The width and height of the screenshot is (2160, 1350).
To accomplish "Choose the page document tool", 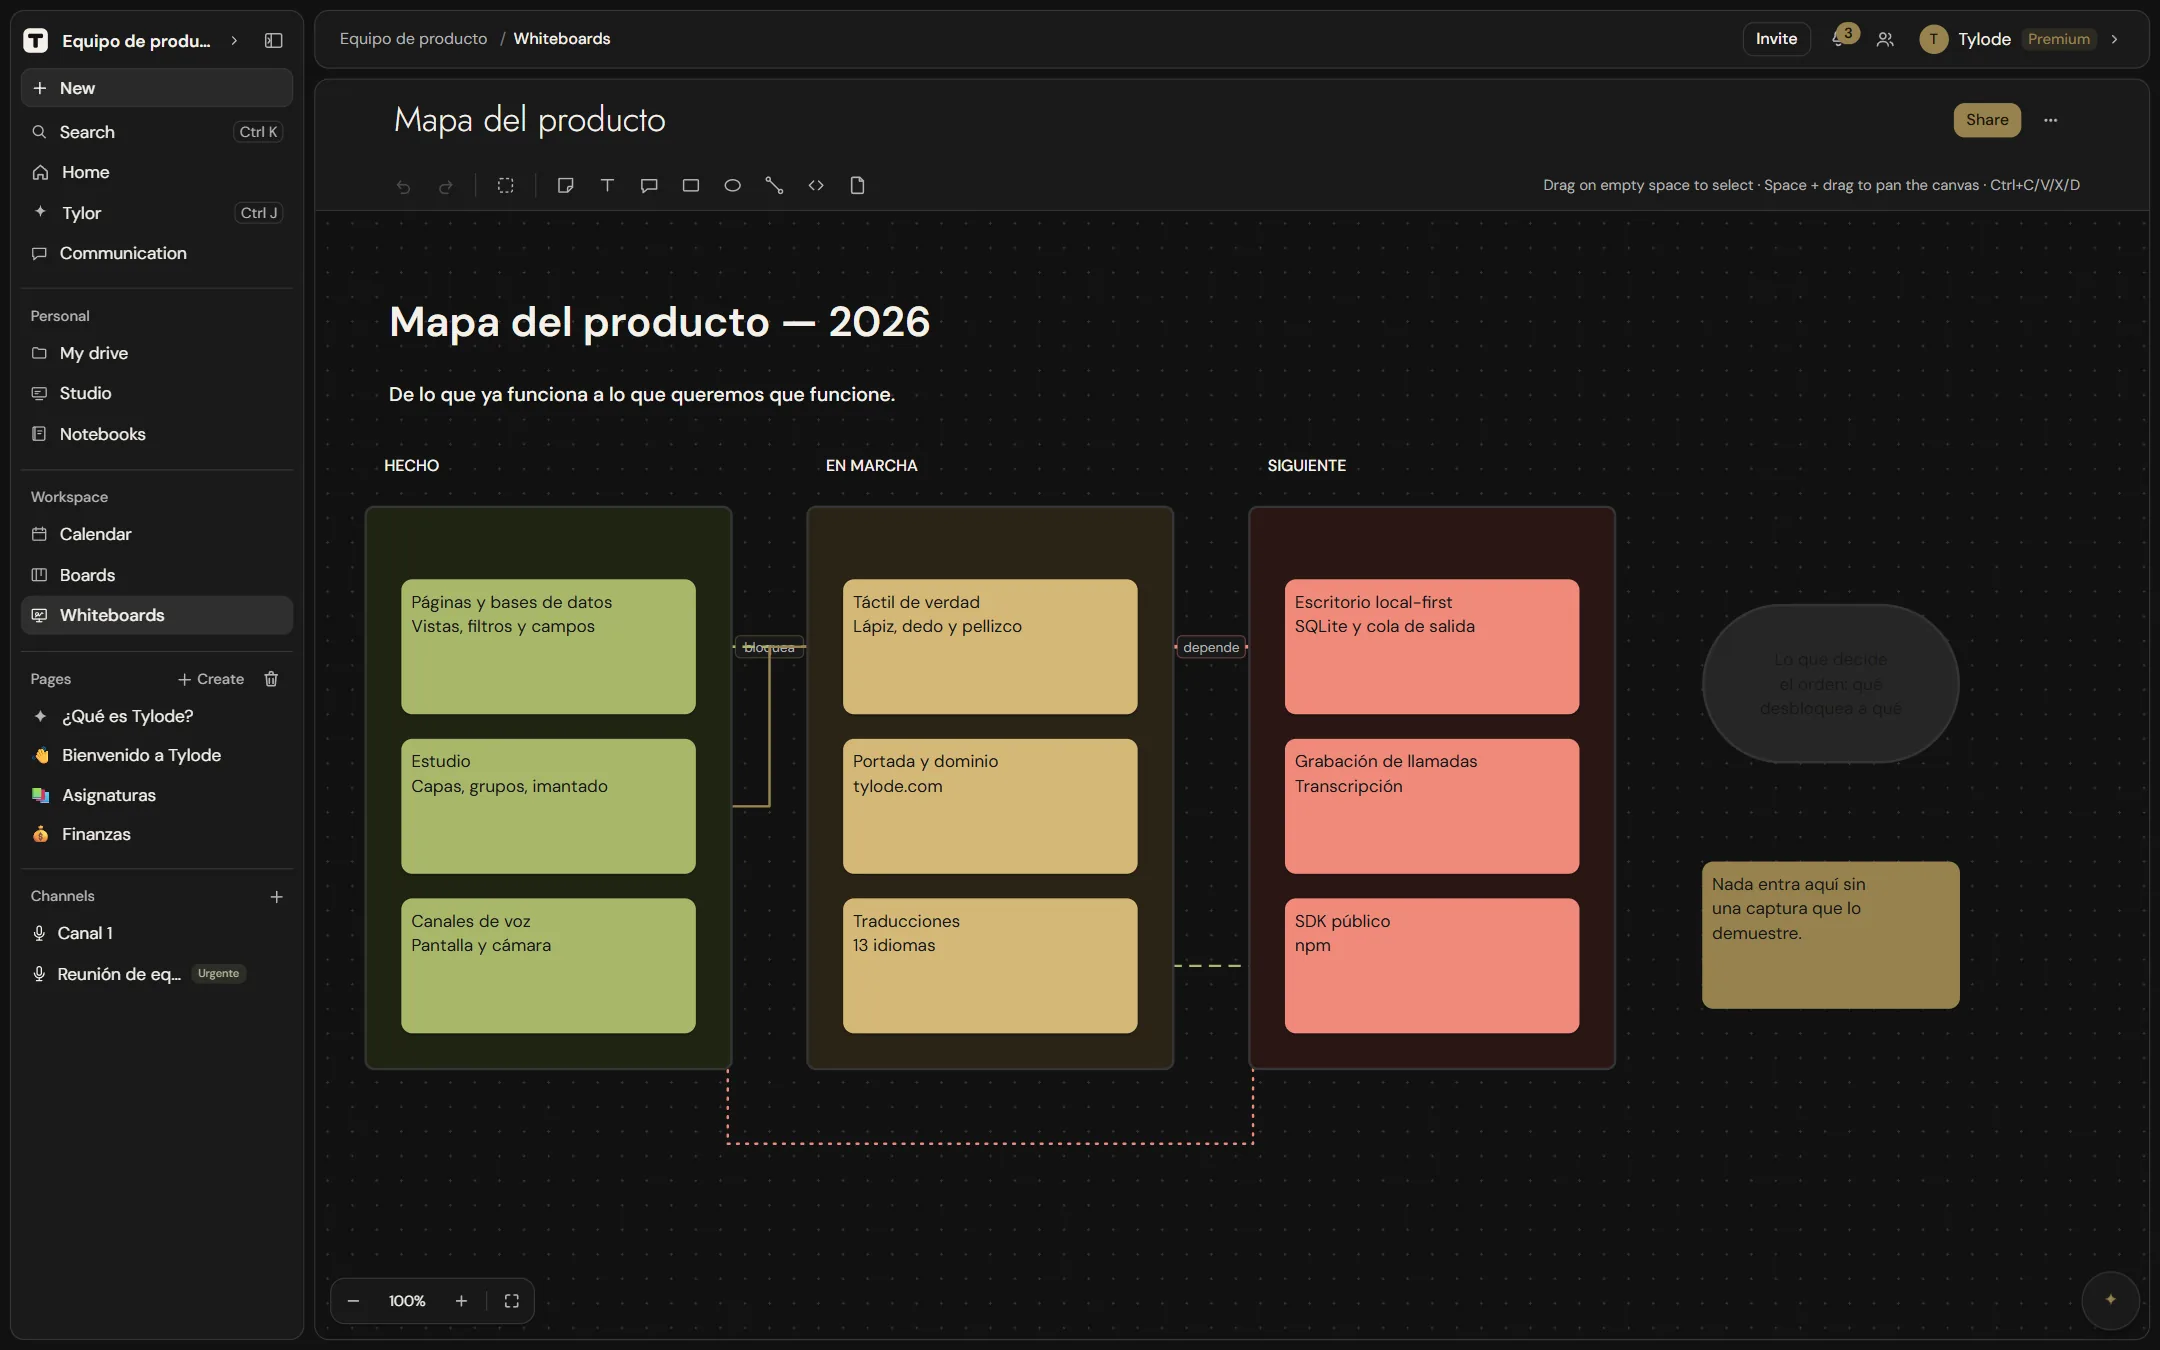I will pos(858,185).
